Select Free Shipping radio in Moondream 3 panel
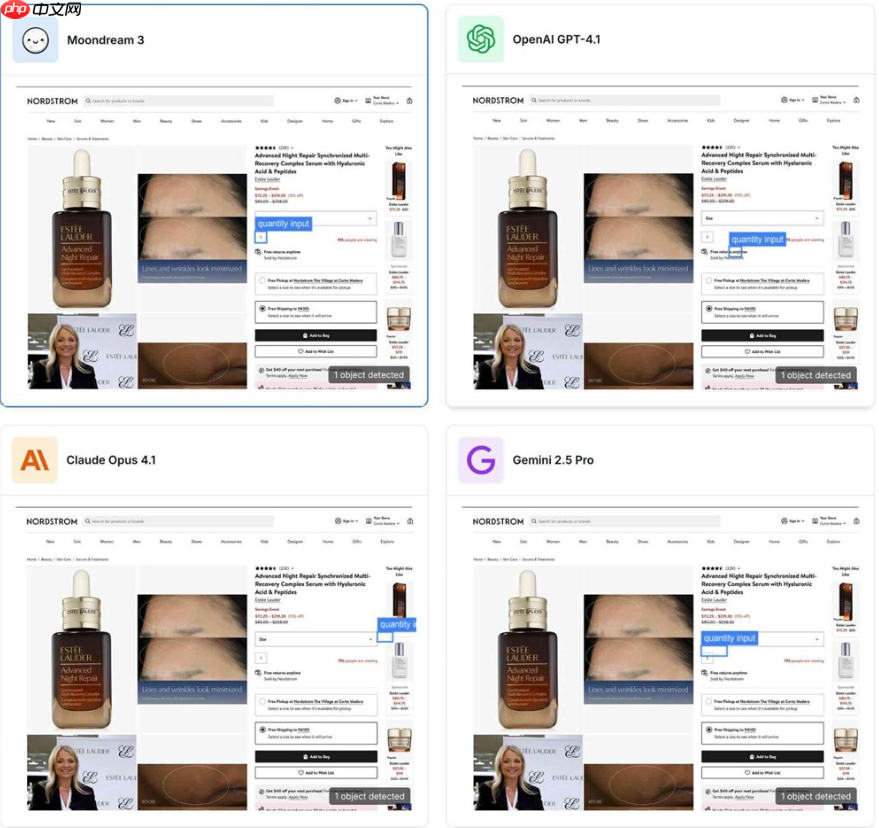The image size is (879, 828). tap(262, 308)
